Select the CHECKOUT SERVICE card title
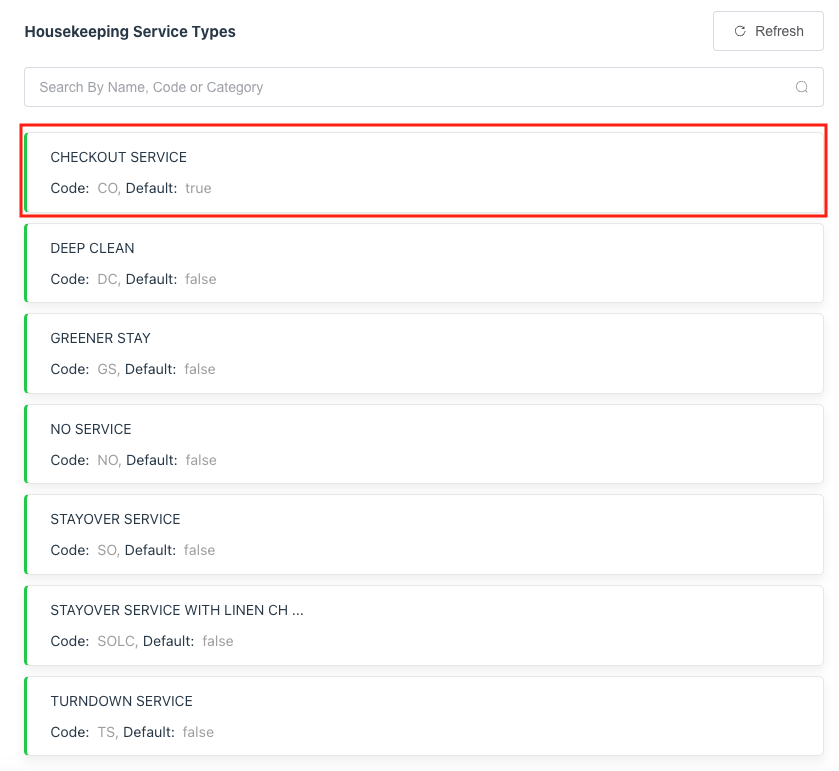The height and width of the screenshot is (771, 839). click(118, 157)
